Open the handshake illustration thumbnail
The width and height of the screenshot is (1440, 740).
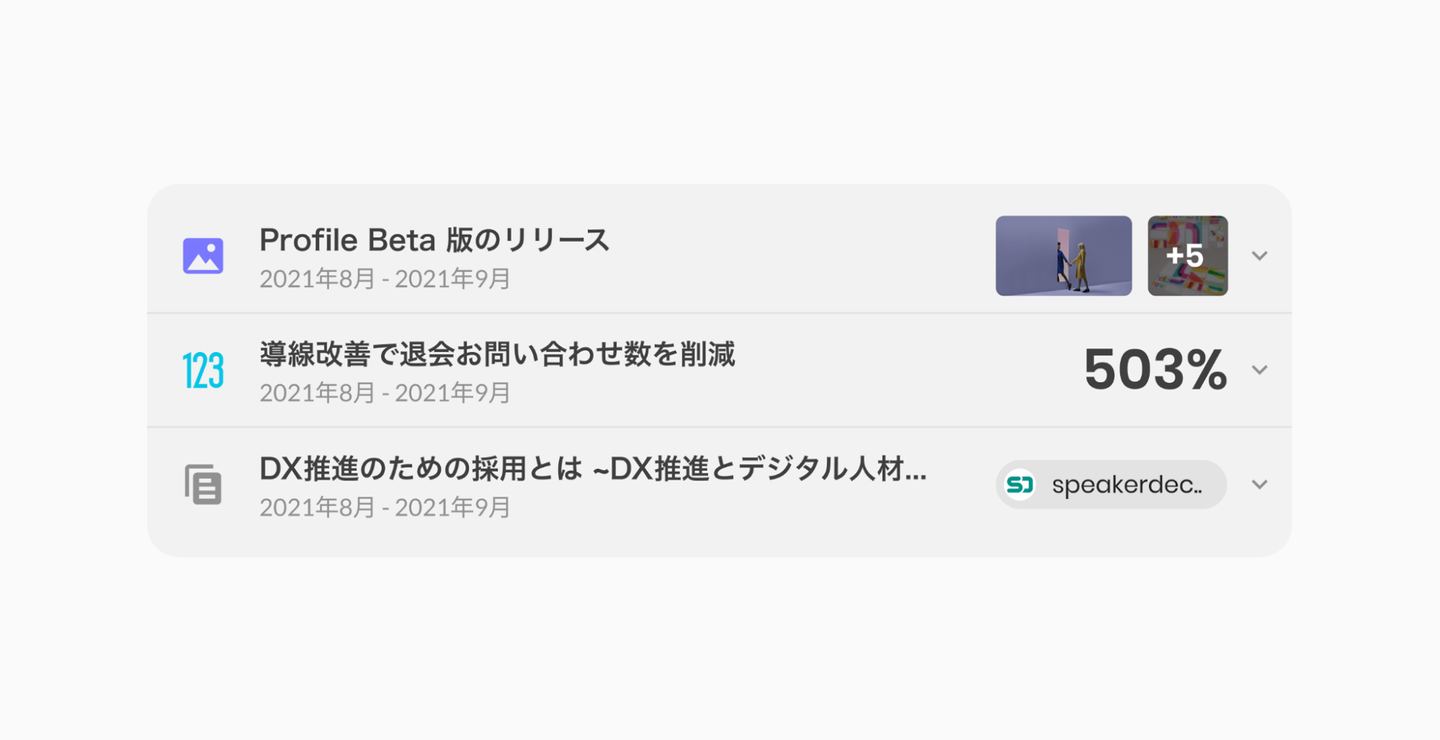1063,256
